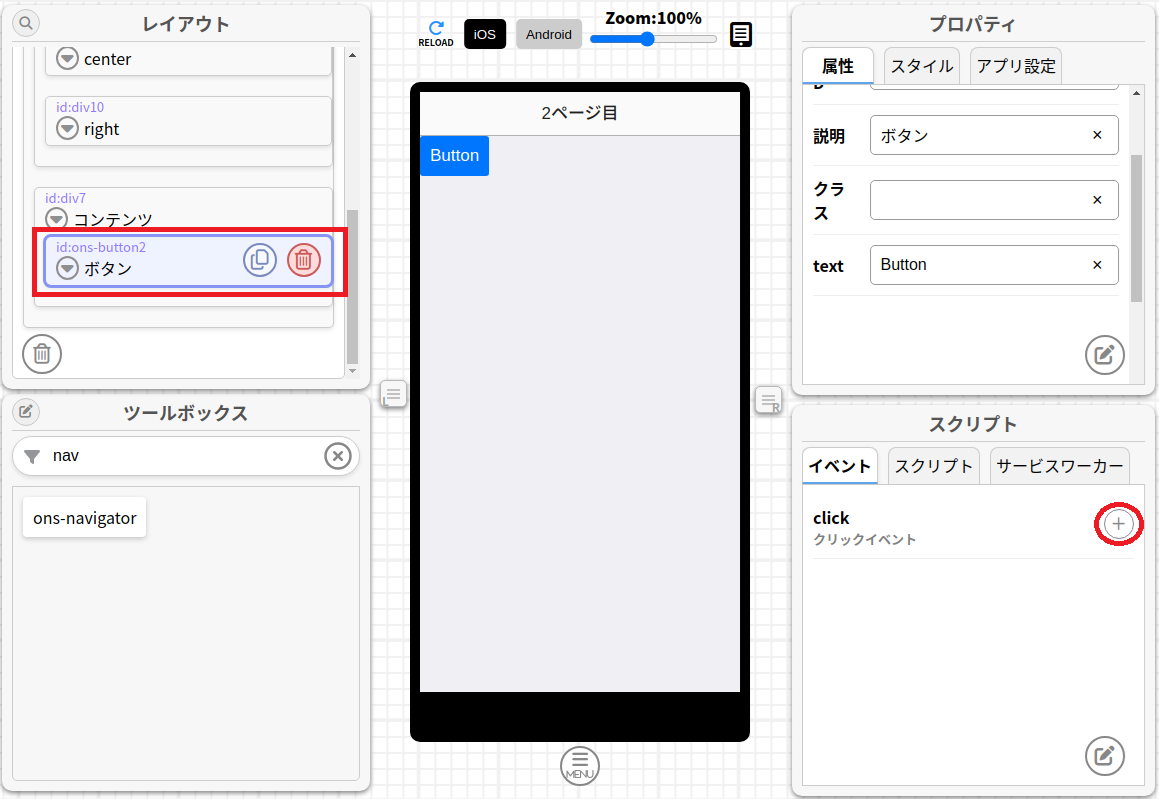Screen dimensions: 1159x799
Task: Select the iOS preview mode
Action: [x=484, y=33]
